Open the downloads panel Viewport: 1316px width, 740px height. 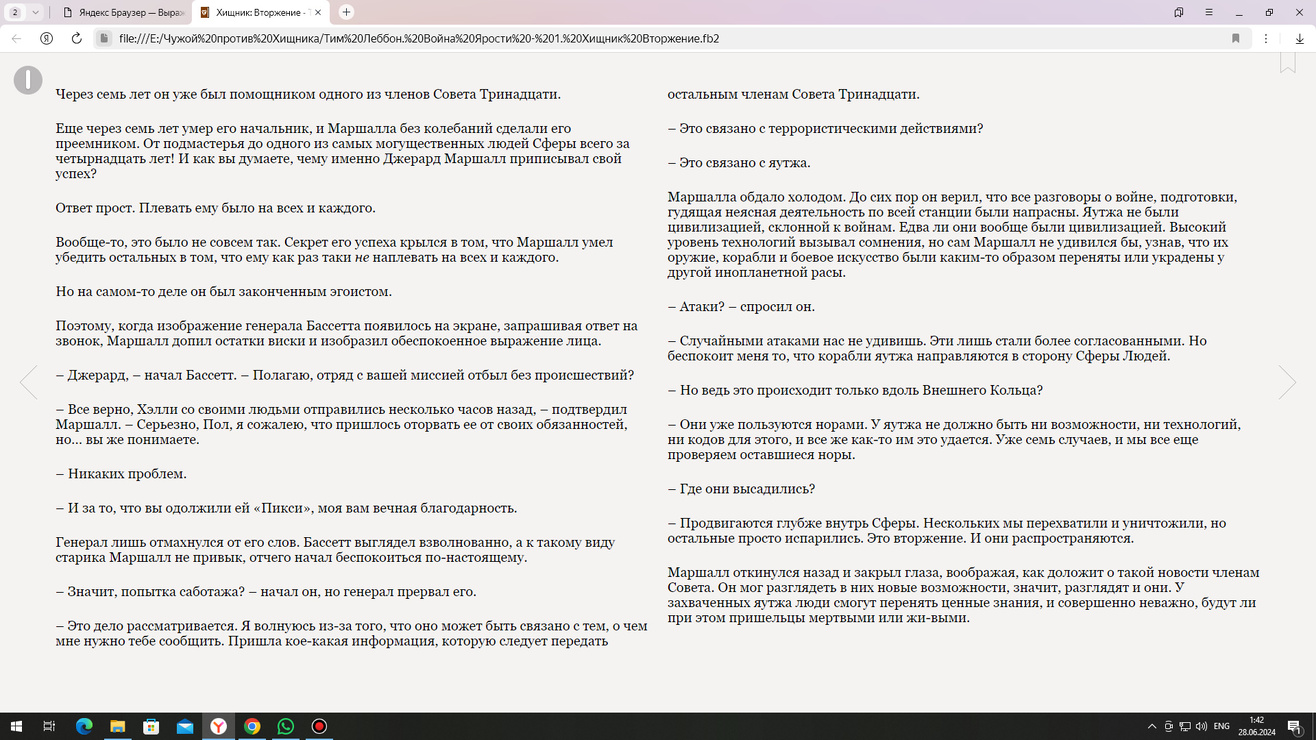coord(1299,38)
